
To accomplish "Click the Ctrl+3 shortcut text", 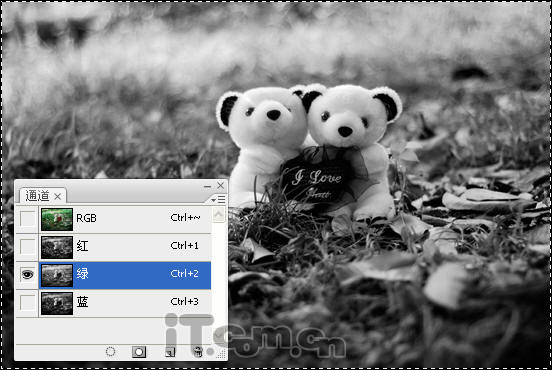I will click(184, 301).
